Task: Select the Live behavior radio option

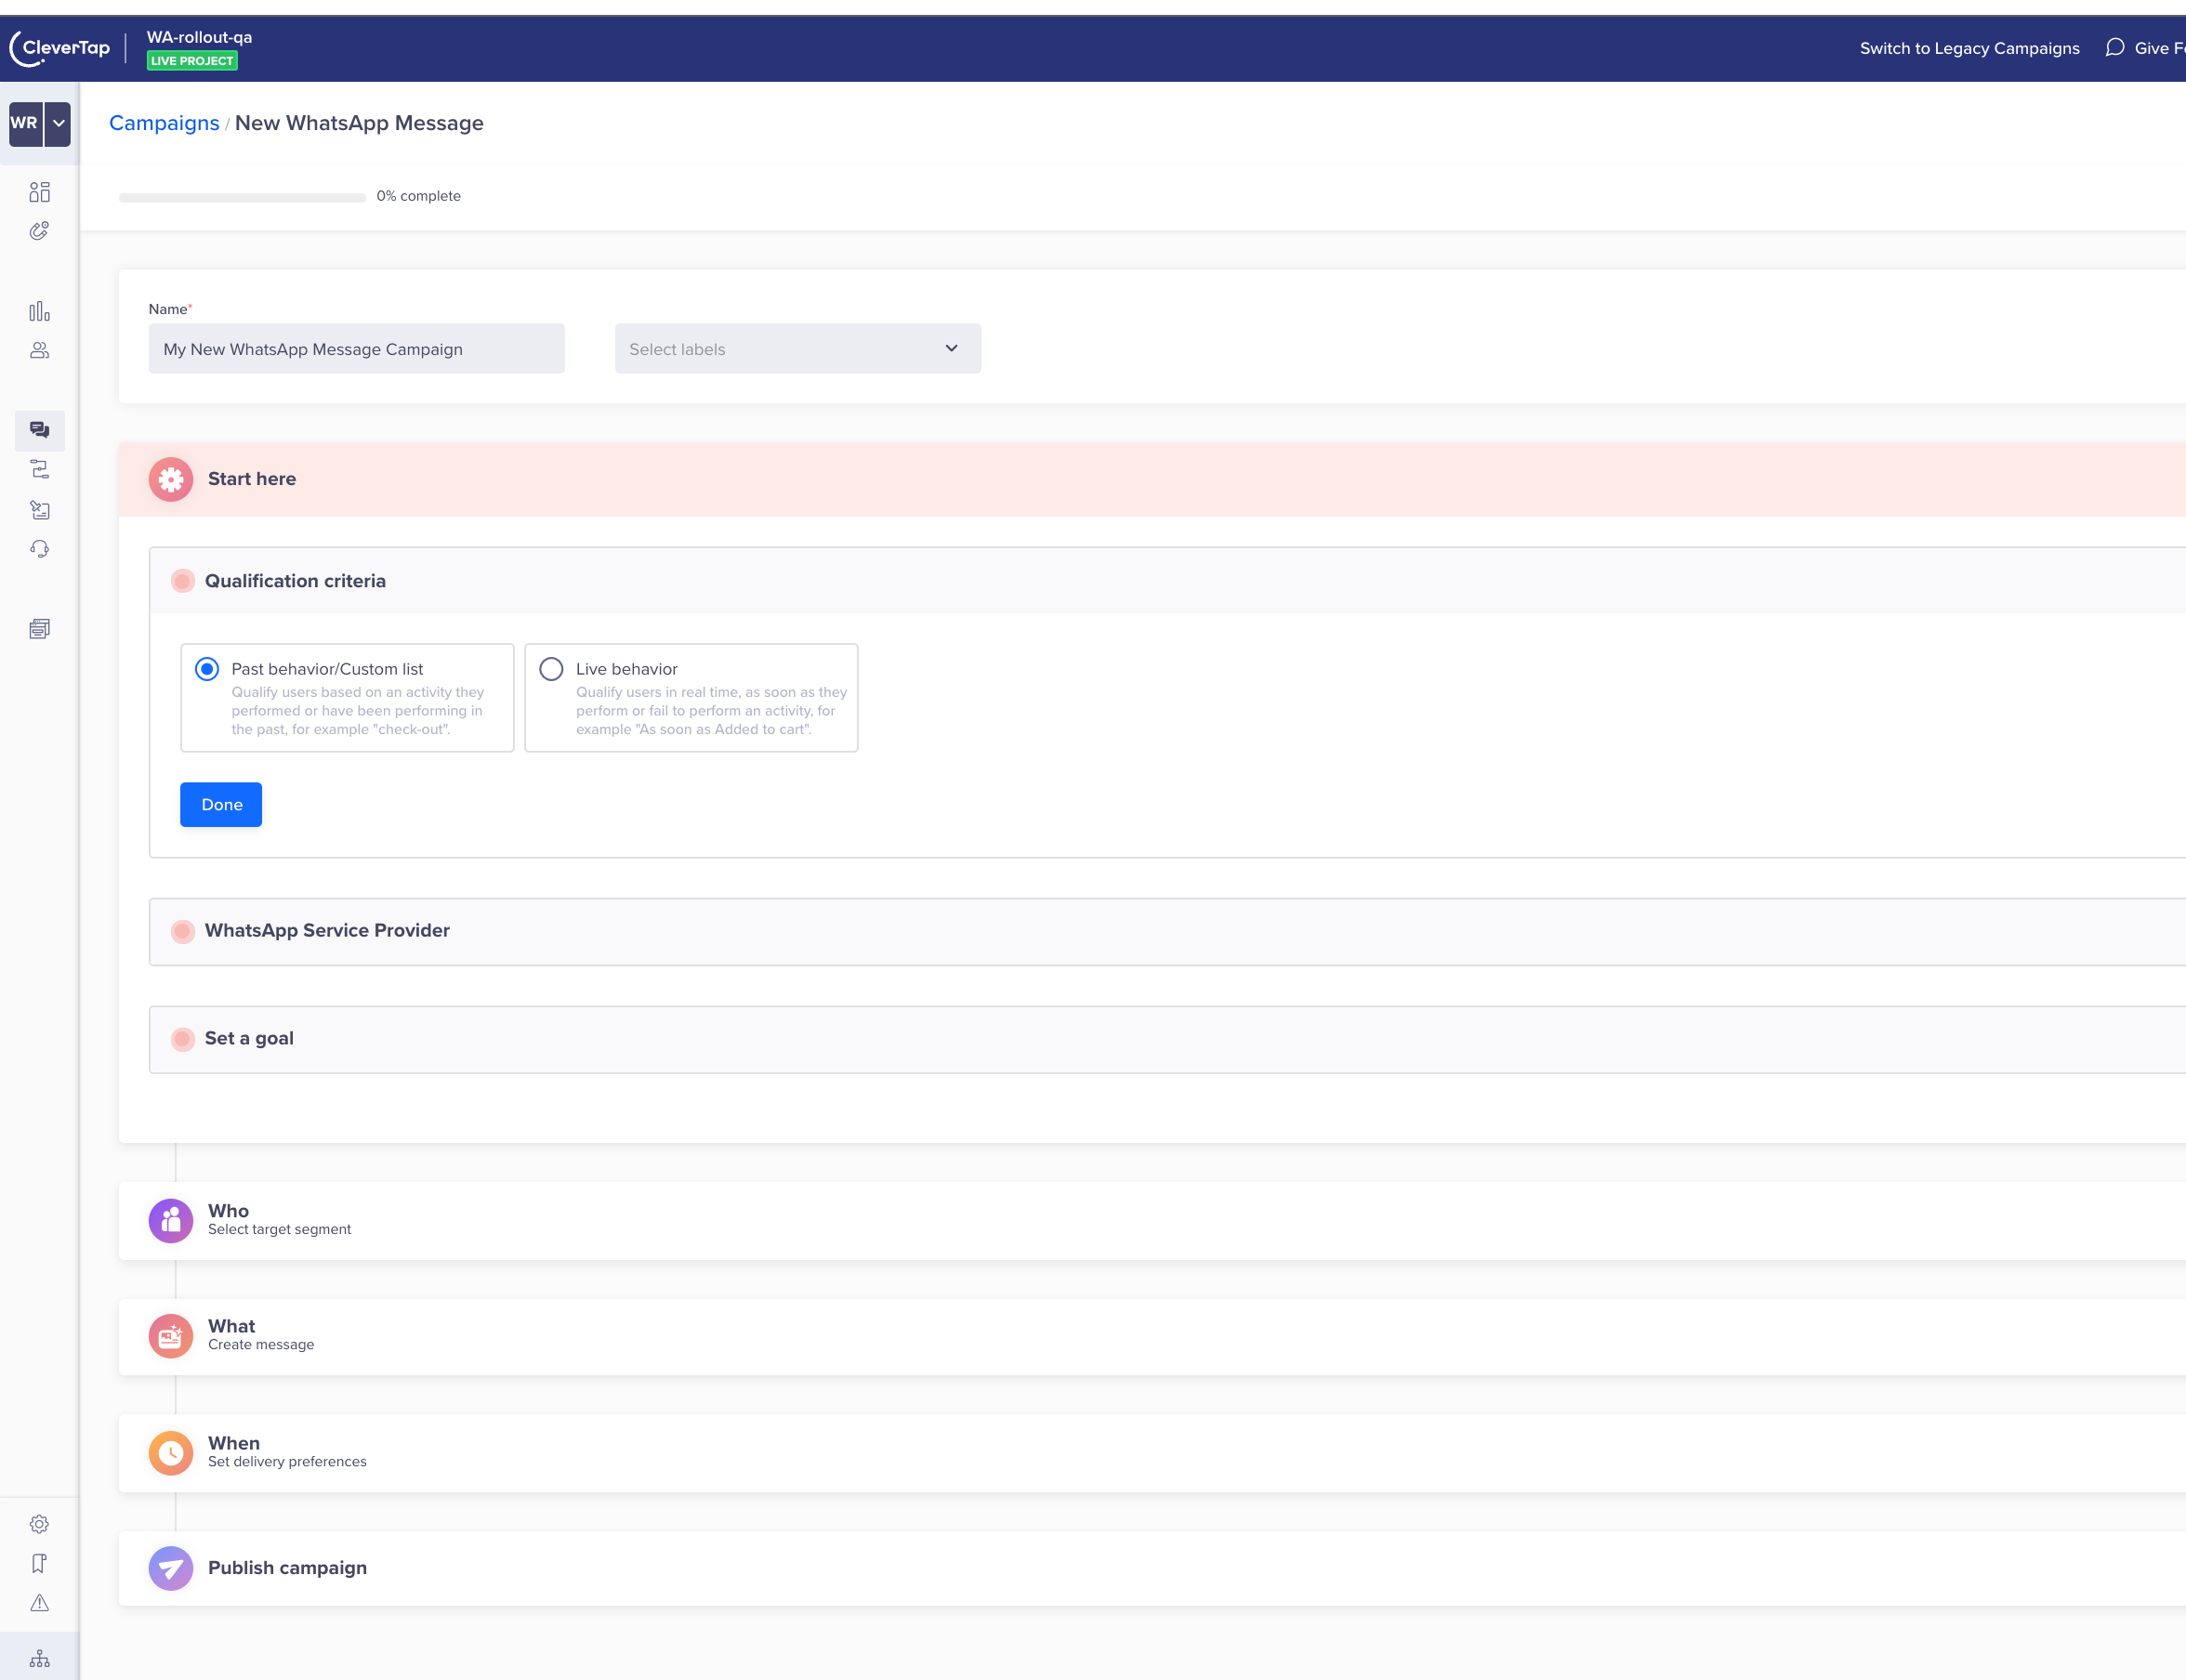Action: (x=551, y=669)
